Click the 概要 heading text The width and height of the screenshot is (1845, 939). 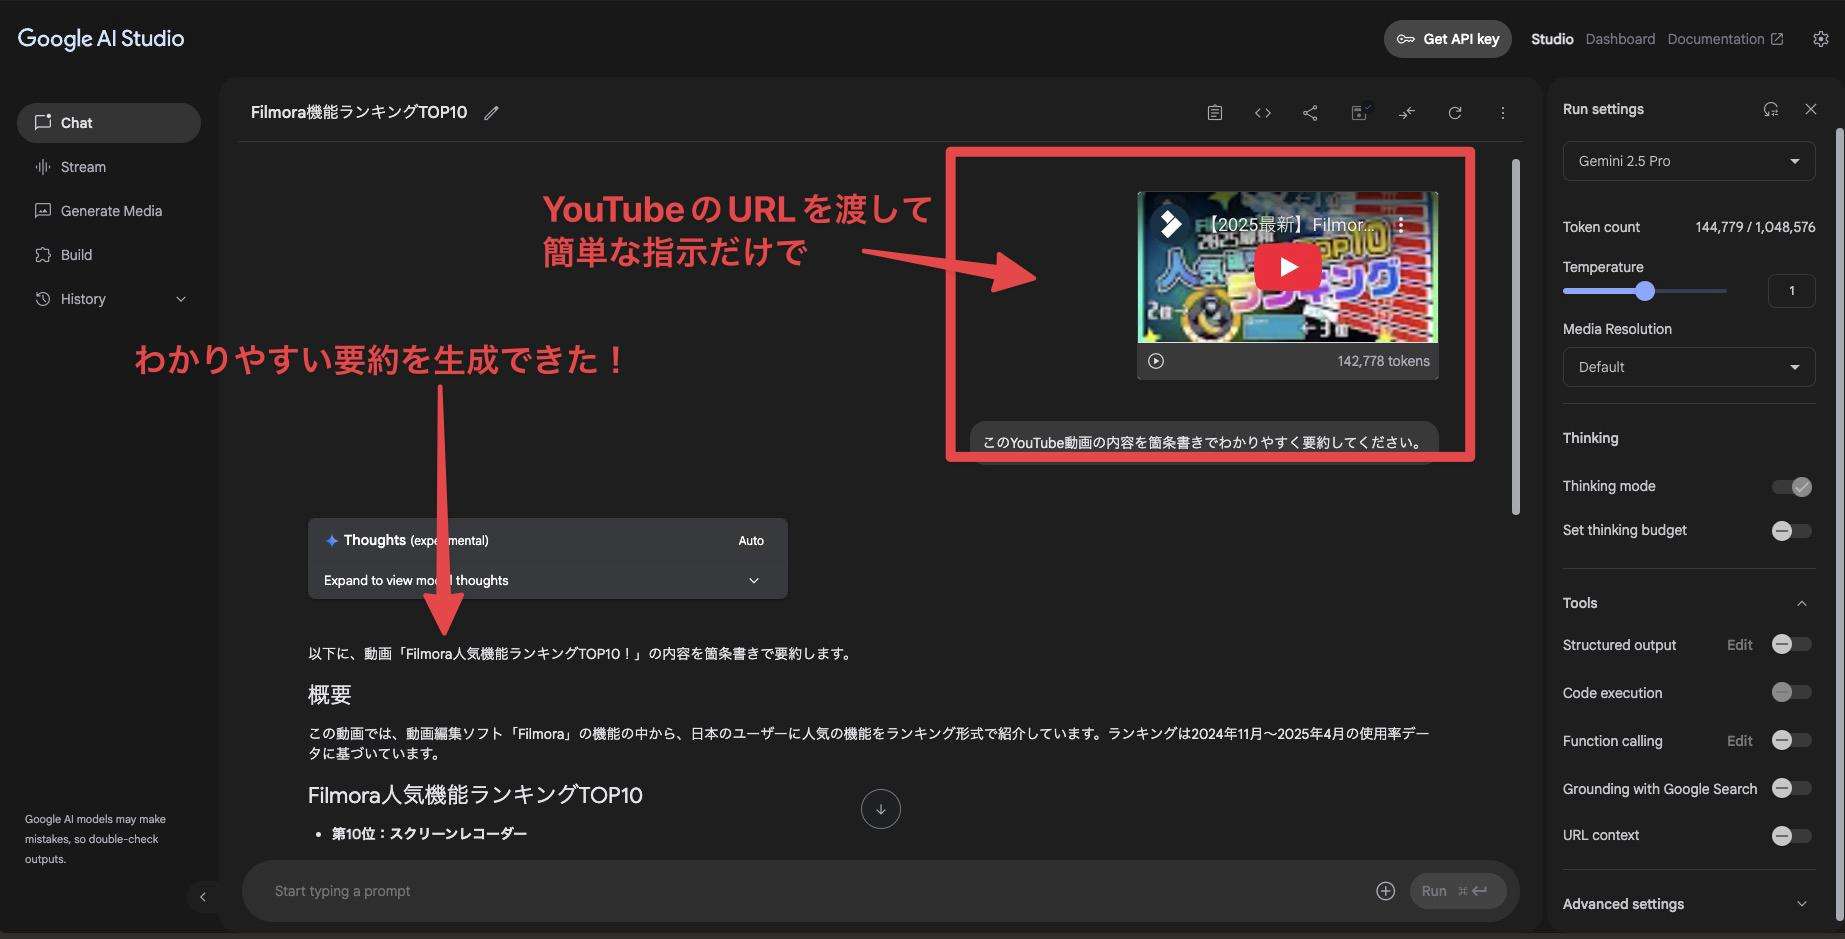[x=329, y=695]
